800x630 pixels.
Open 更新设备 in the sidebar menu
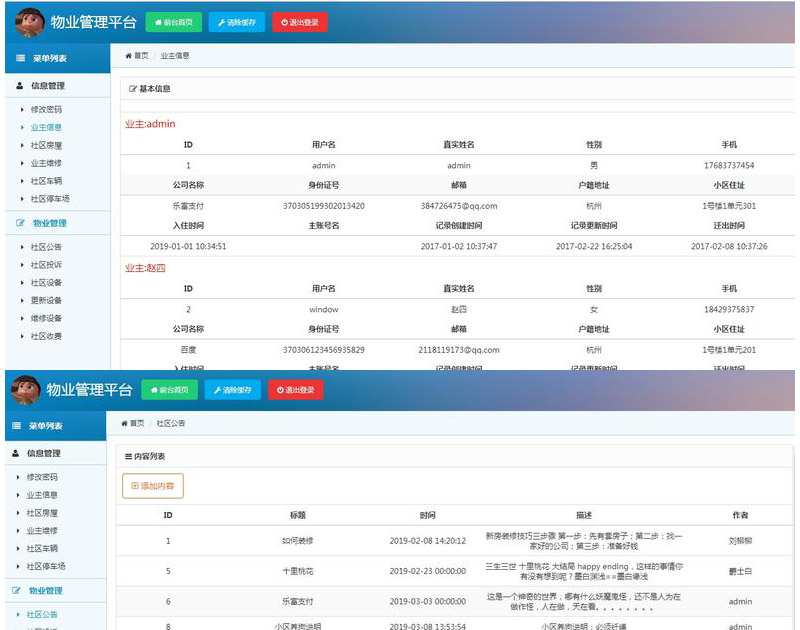46,300
